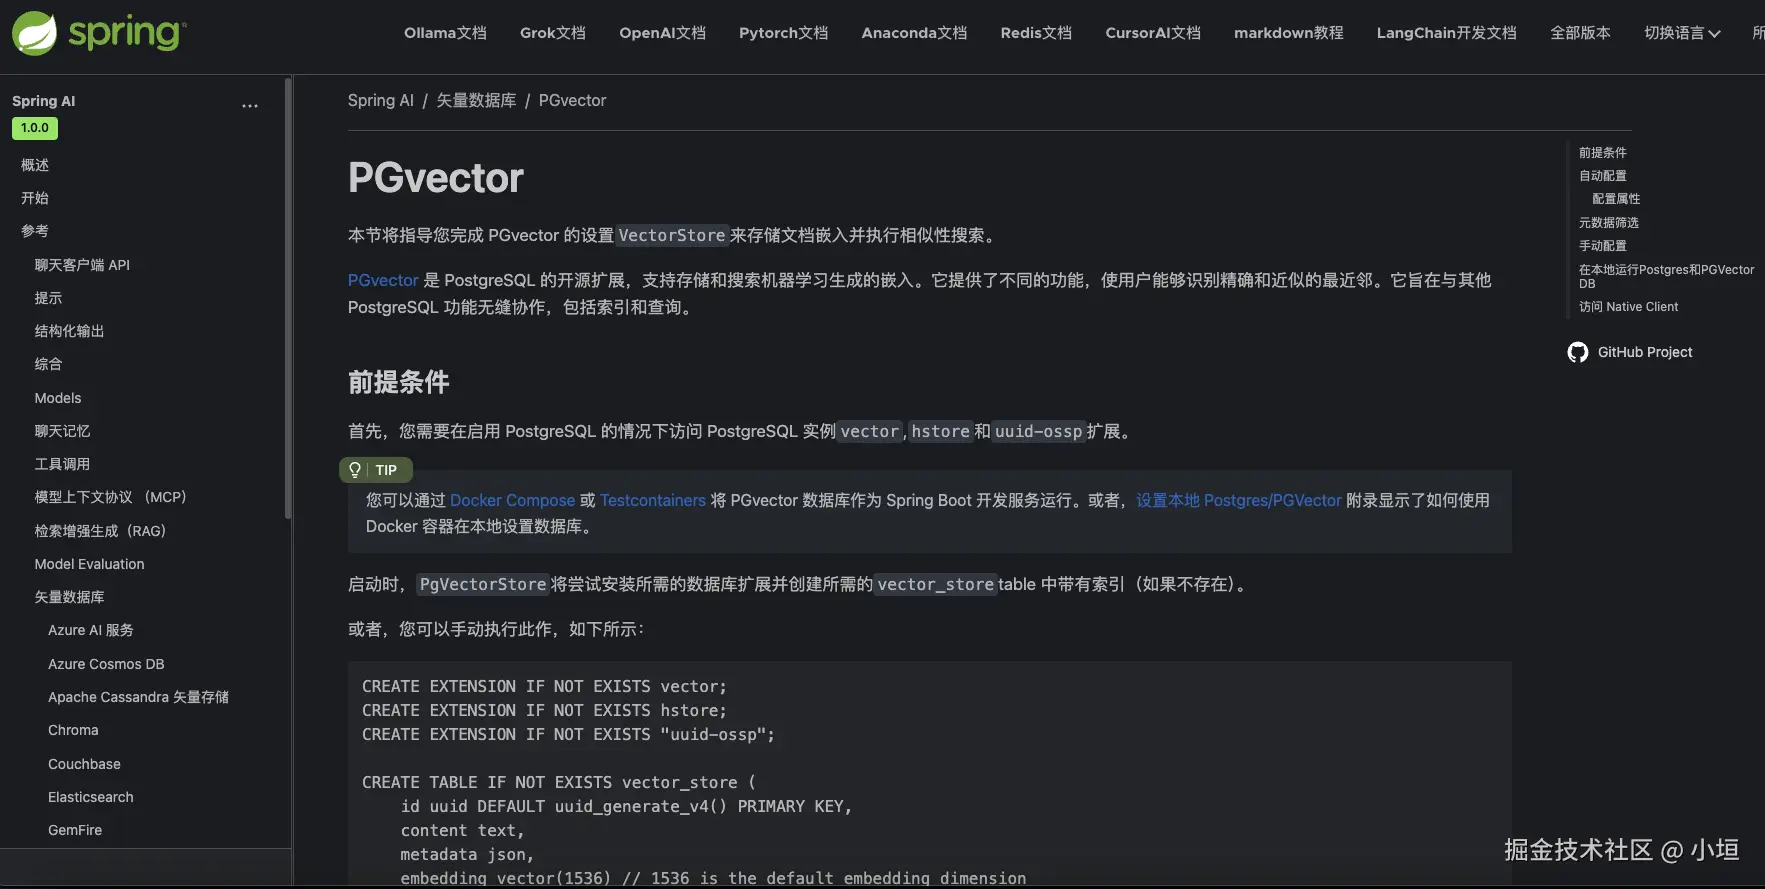Image resolution: width=1765 pixels, height=889 pixels.
Task: Open 综合 in sidebar
Action: click(48, 364)
